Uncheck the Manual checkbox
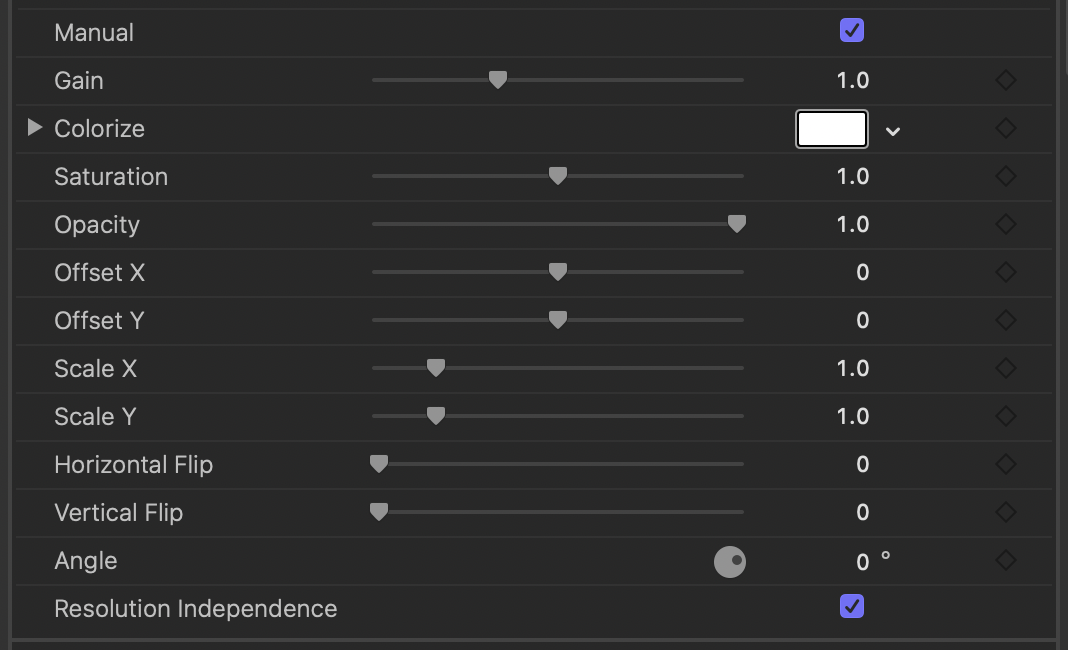This screenshot has height=650, width=1068. (851, 31)
